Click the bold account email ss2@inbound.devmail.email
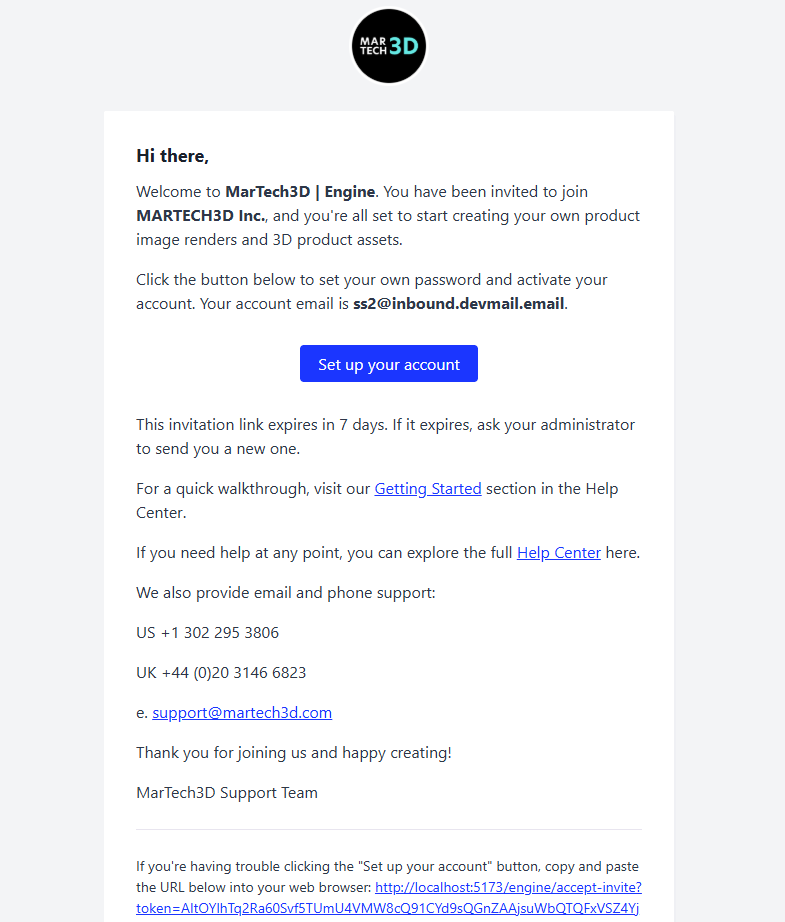785x922 pixels. 459,303
